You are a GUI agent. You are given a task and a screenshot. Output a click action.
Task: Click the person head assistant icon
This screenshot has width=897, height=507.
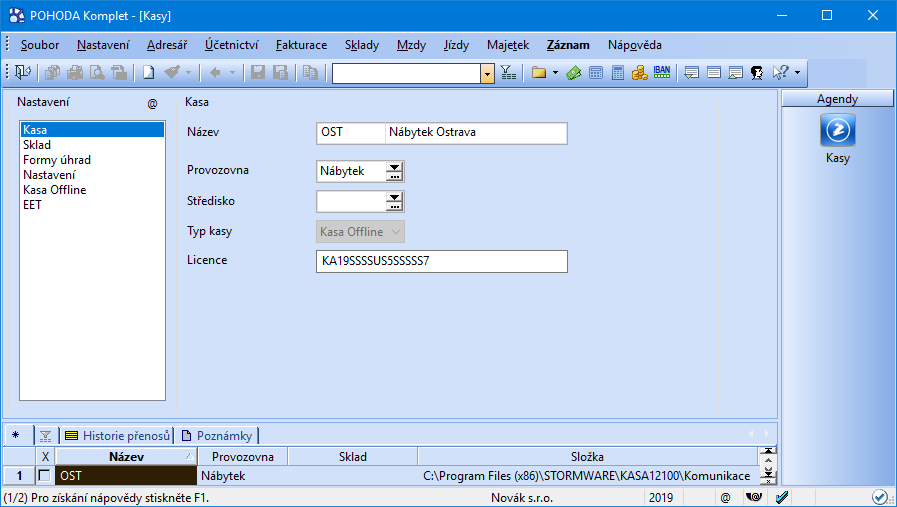click(757, 72)
